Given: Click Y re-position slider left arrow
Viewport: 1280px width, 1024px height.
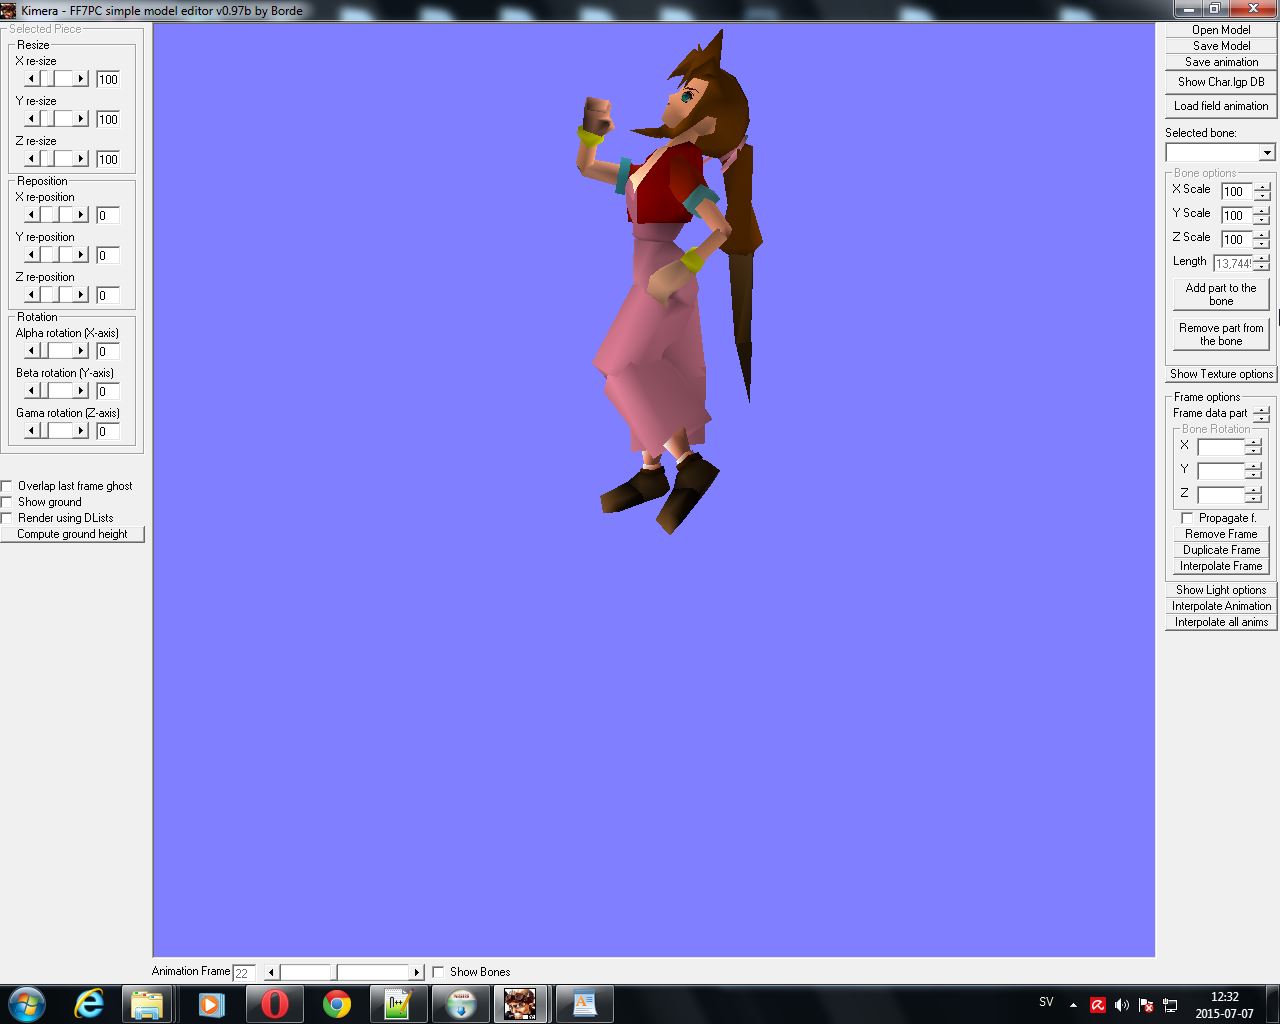Looking at the screenshot, I should pos(31,254).
